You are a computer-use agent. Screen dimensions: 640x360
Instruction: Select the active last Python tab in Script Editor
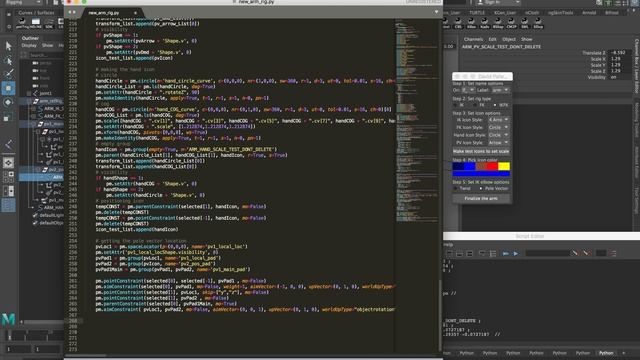pos(606,353)
